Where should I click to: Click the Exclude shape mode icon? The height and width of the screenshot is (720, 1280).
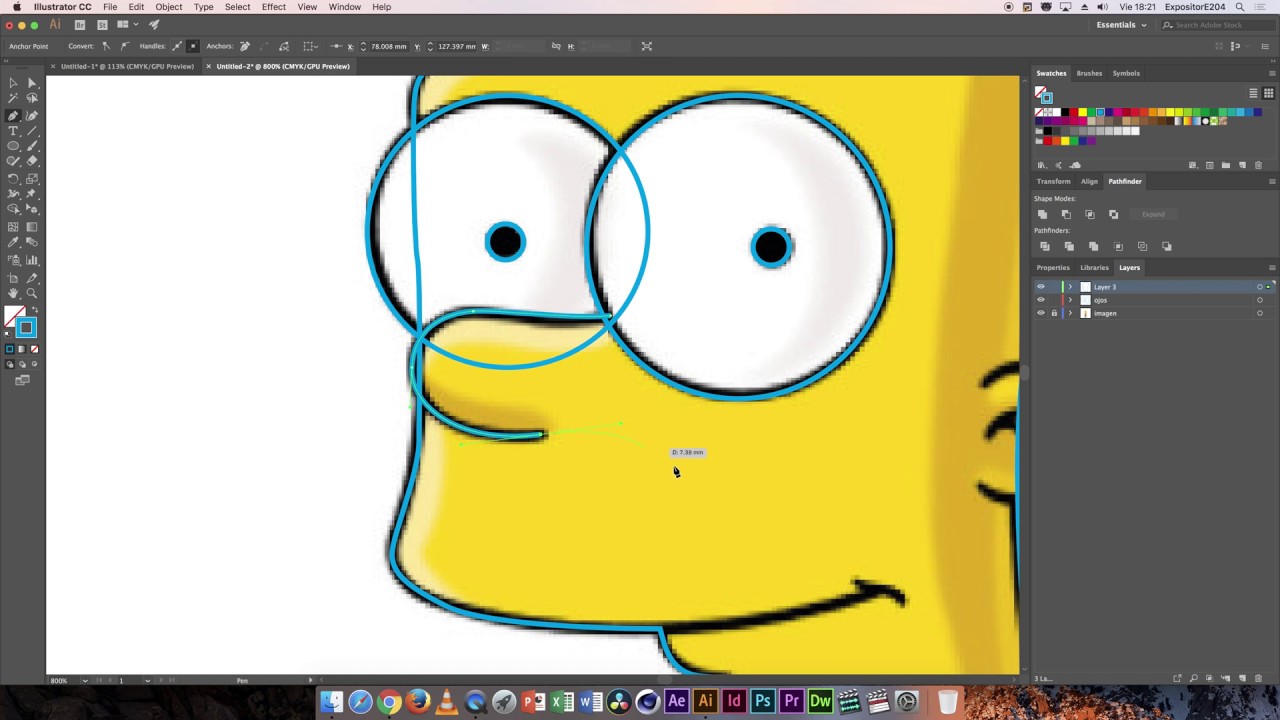1114,214
